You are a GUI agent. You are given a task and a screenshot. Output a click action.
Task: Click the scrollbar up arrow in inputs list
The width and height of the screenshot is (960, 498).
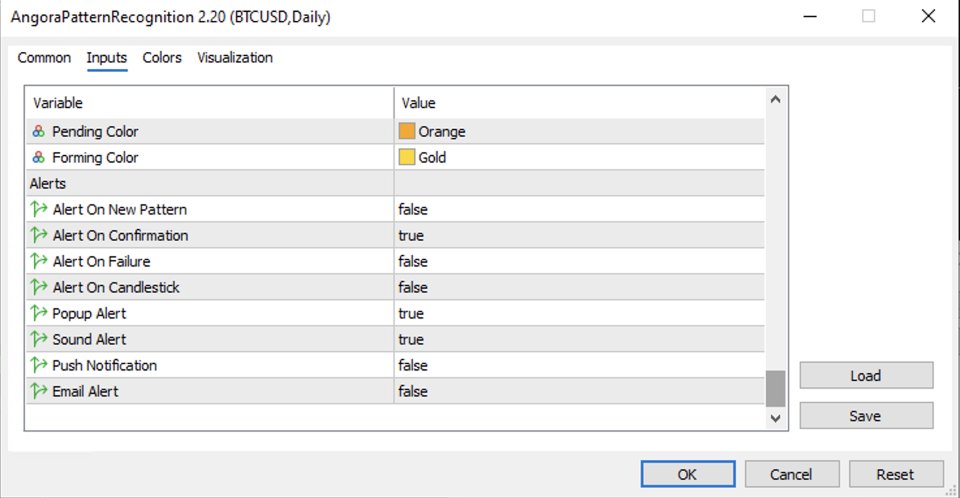(775, 99)
